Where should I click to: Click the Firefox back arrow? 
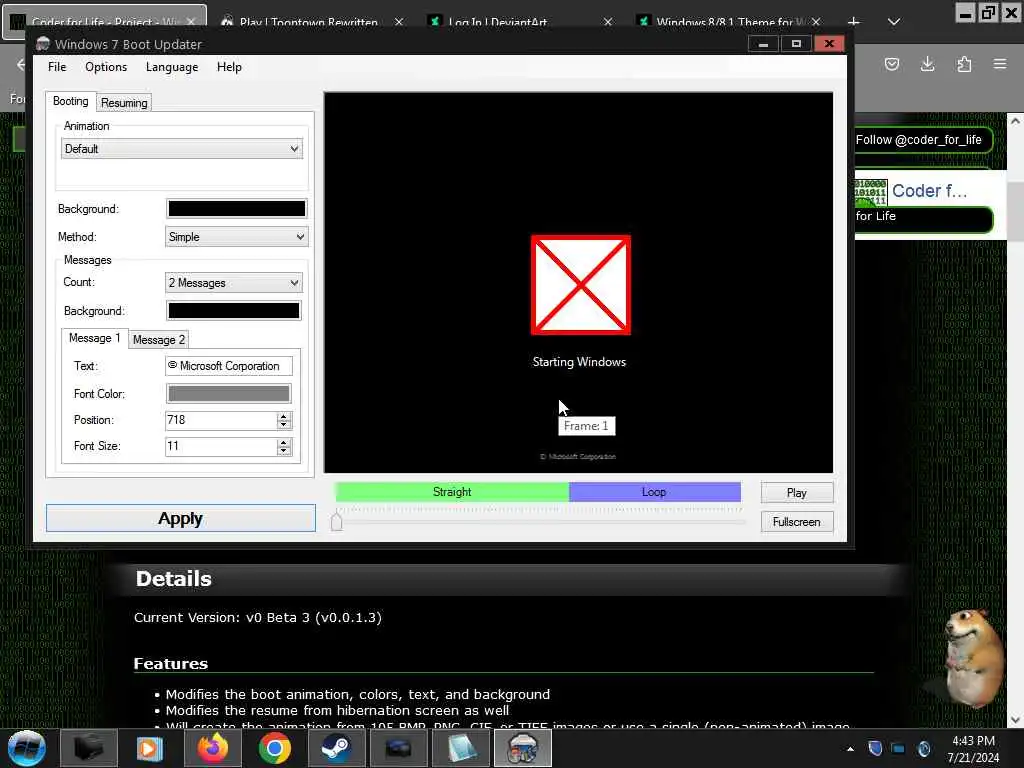click(x=21, y=64)
